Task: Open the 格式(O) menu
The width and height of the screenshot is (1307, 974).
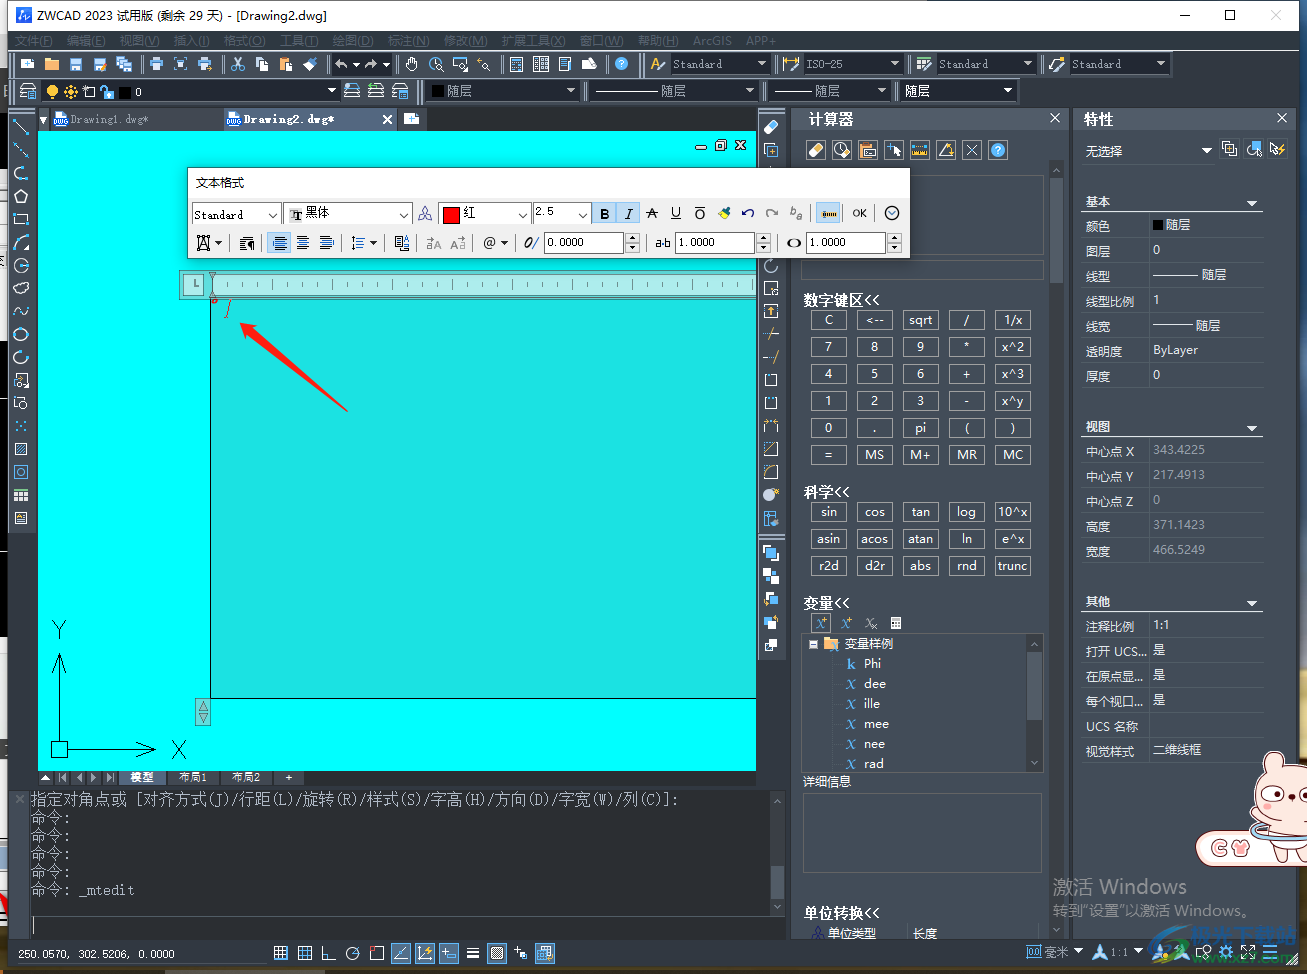Action: 244,41
